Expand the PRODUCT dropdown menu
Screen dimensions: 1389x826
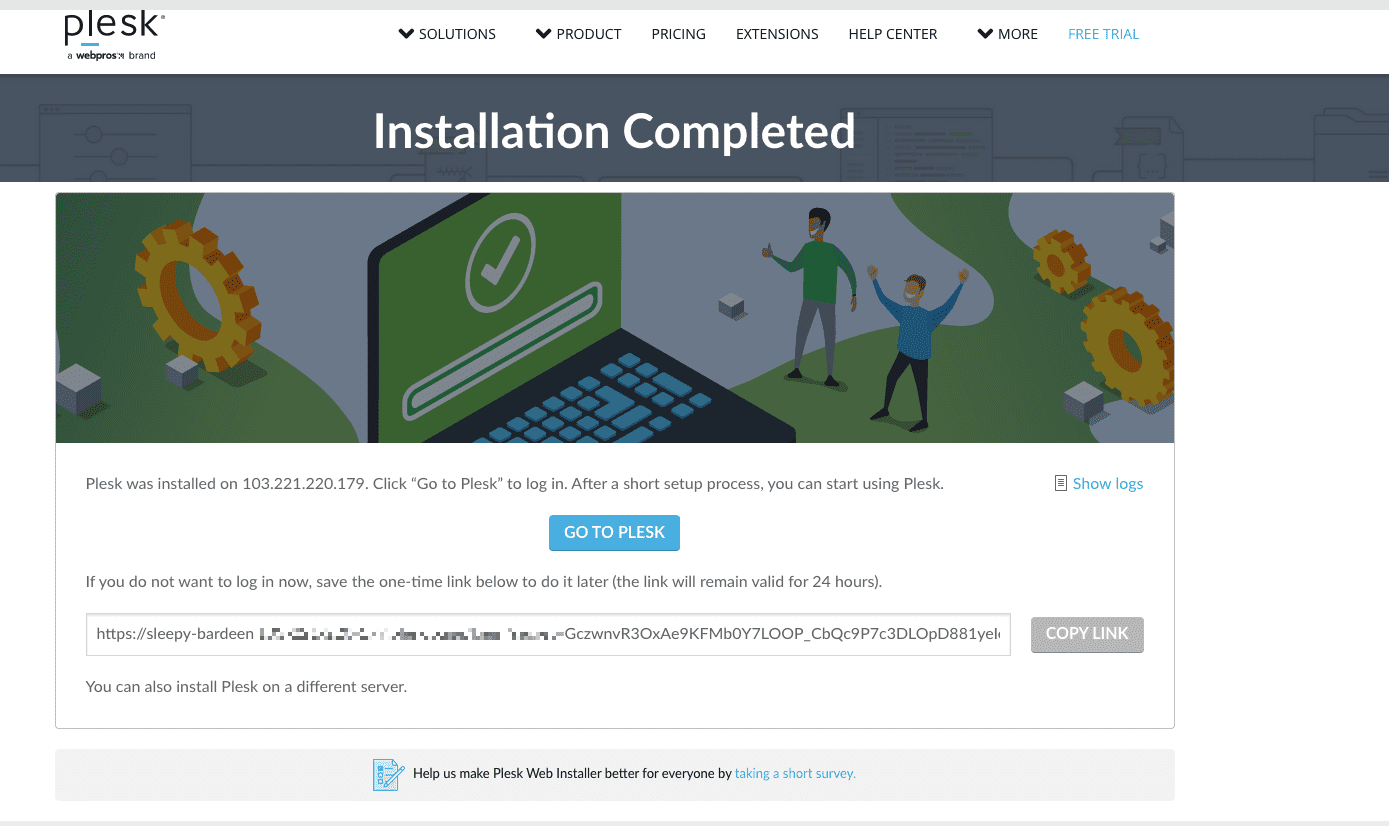click(578, 34)
